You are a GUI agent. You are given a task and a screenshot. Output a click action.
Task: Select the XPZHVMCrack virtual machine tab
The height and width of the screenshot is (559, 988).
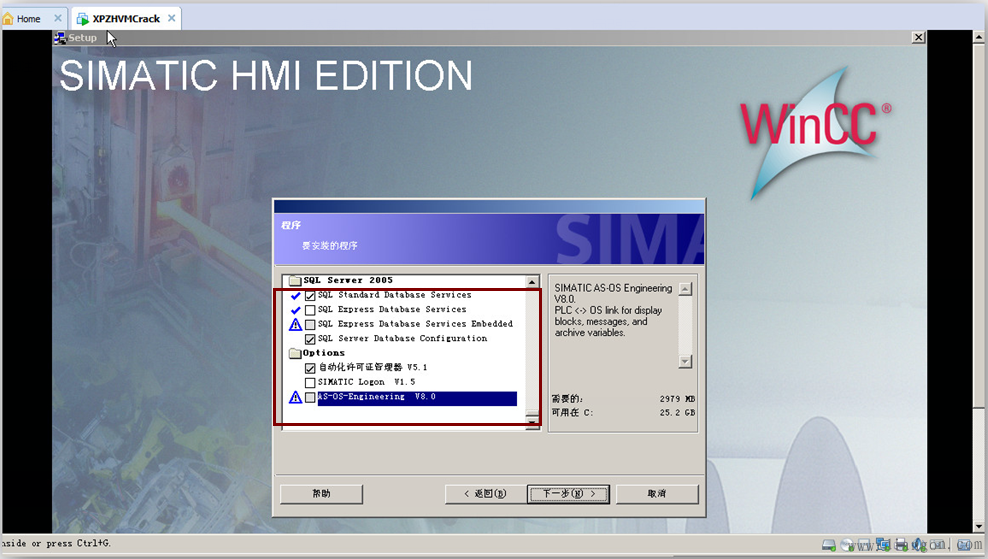point(124,18)
